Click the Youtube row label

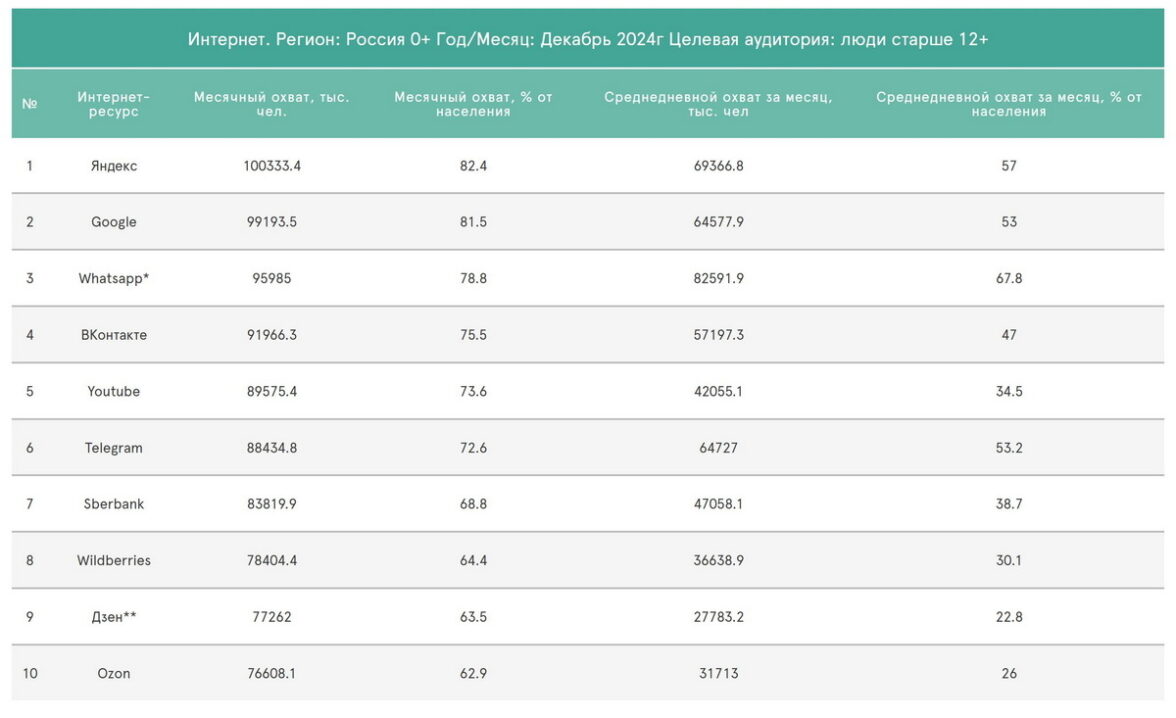tap(114, 391)
